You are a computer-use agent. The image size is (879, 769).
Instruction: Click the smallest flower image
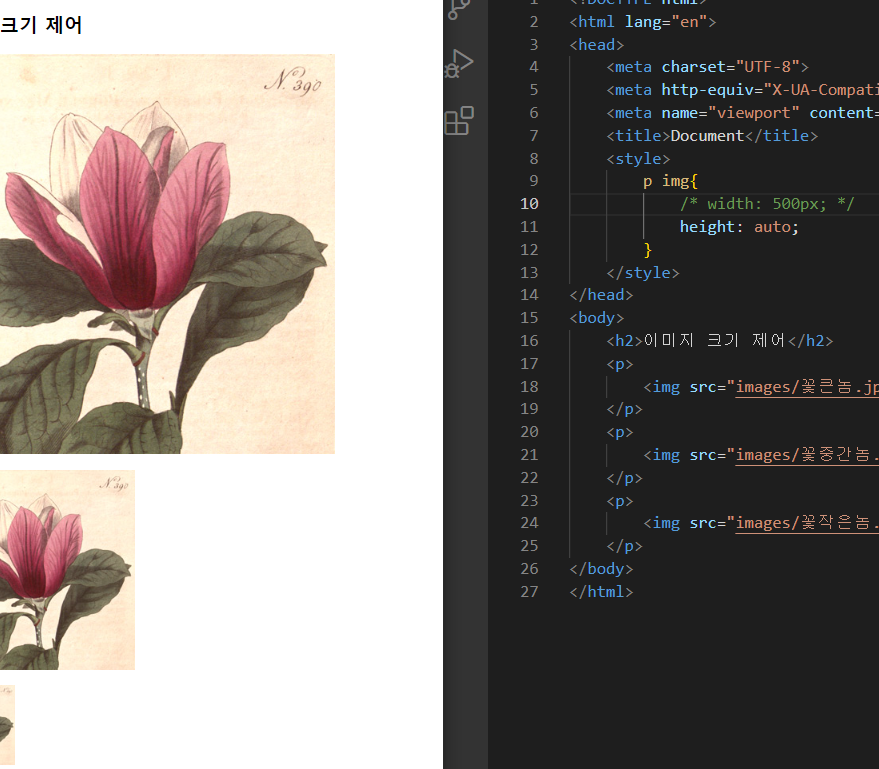click(x=7, y=725)
